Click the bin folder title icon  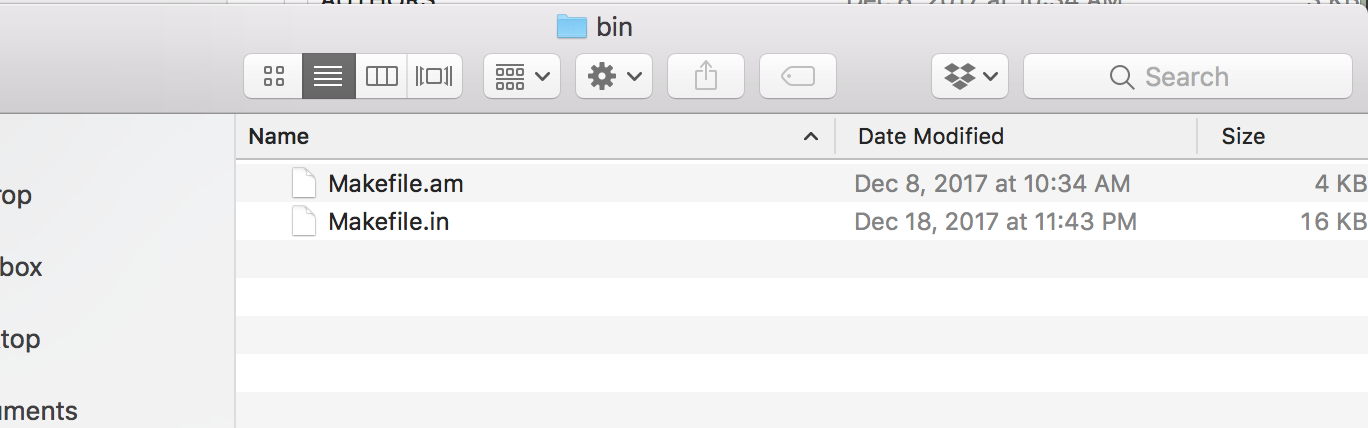click(x=571, y=27)
